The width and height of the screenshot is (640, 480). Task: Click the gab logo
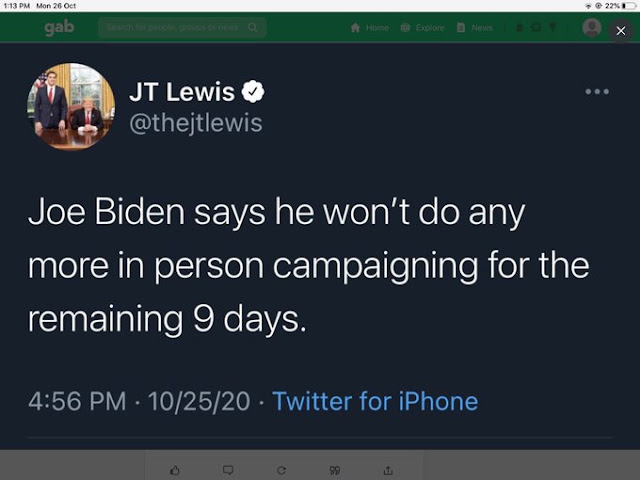tap(59, 27)
